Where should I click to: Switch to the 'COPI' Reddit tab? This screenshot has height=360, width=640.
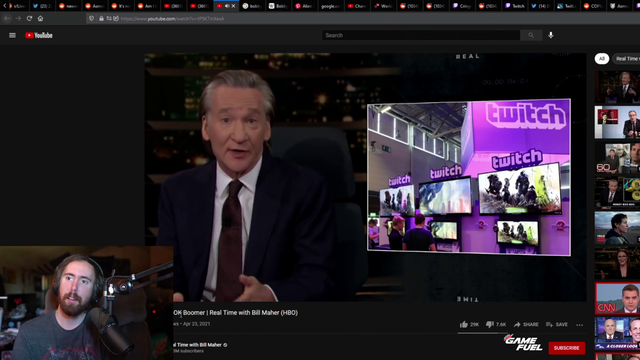593,6
